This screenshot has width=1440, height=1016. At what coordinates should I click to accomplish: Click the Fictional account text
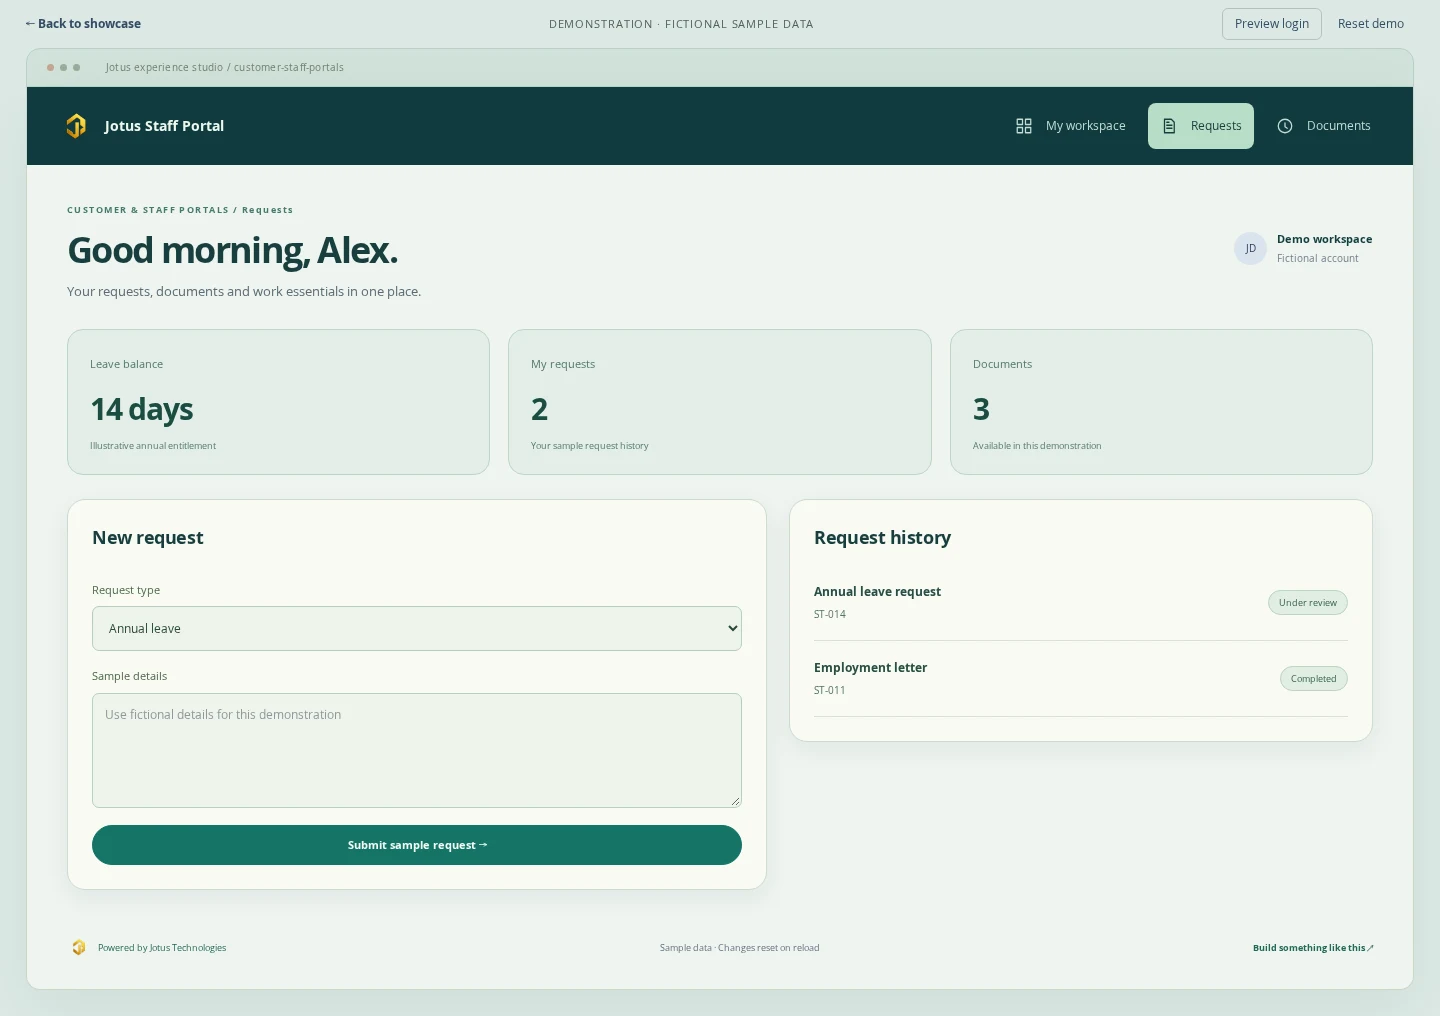click(x=1318, y=258)
